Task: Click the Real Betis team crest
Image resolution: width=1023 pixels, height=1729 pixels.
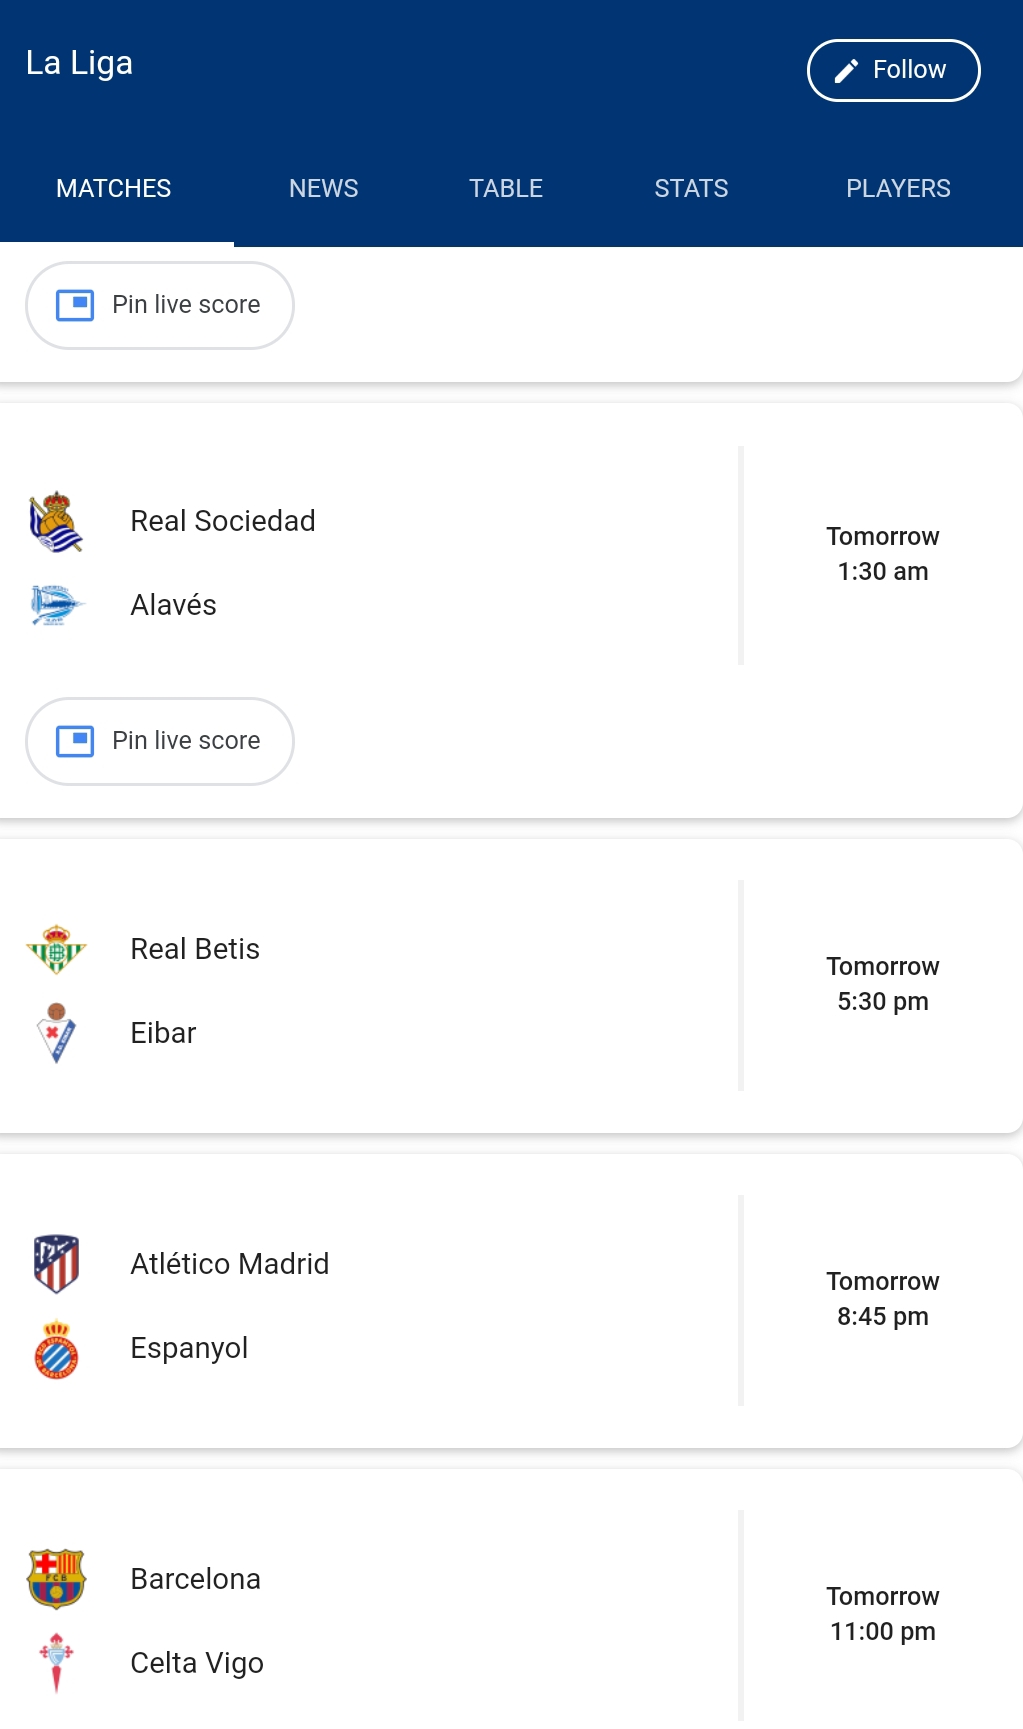Action: (56, 949)
